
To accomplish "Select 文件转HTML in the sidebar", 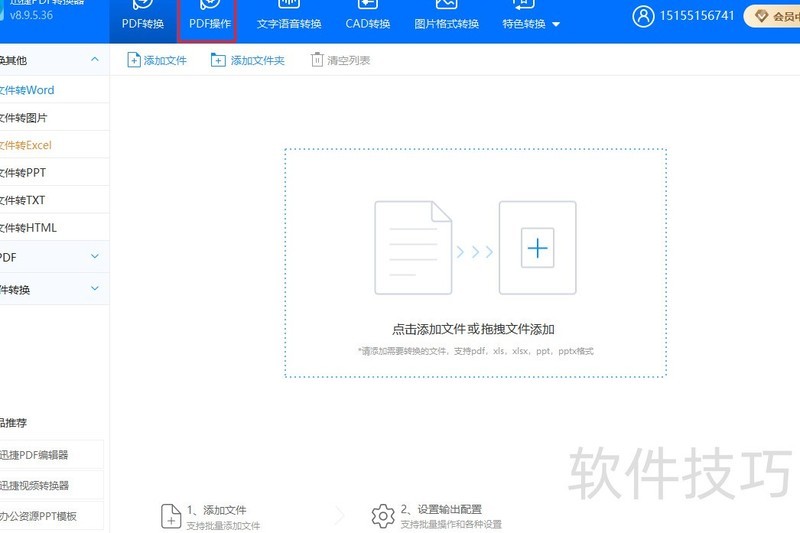I will (54, 228).
